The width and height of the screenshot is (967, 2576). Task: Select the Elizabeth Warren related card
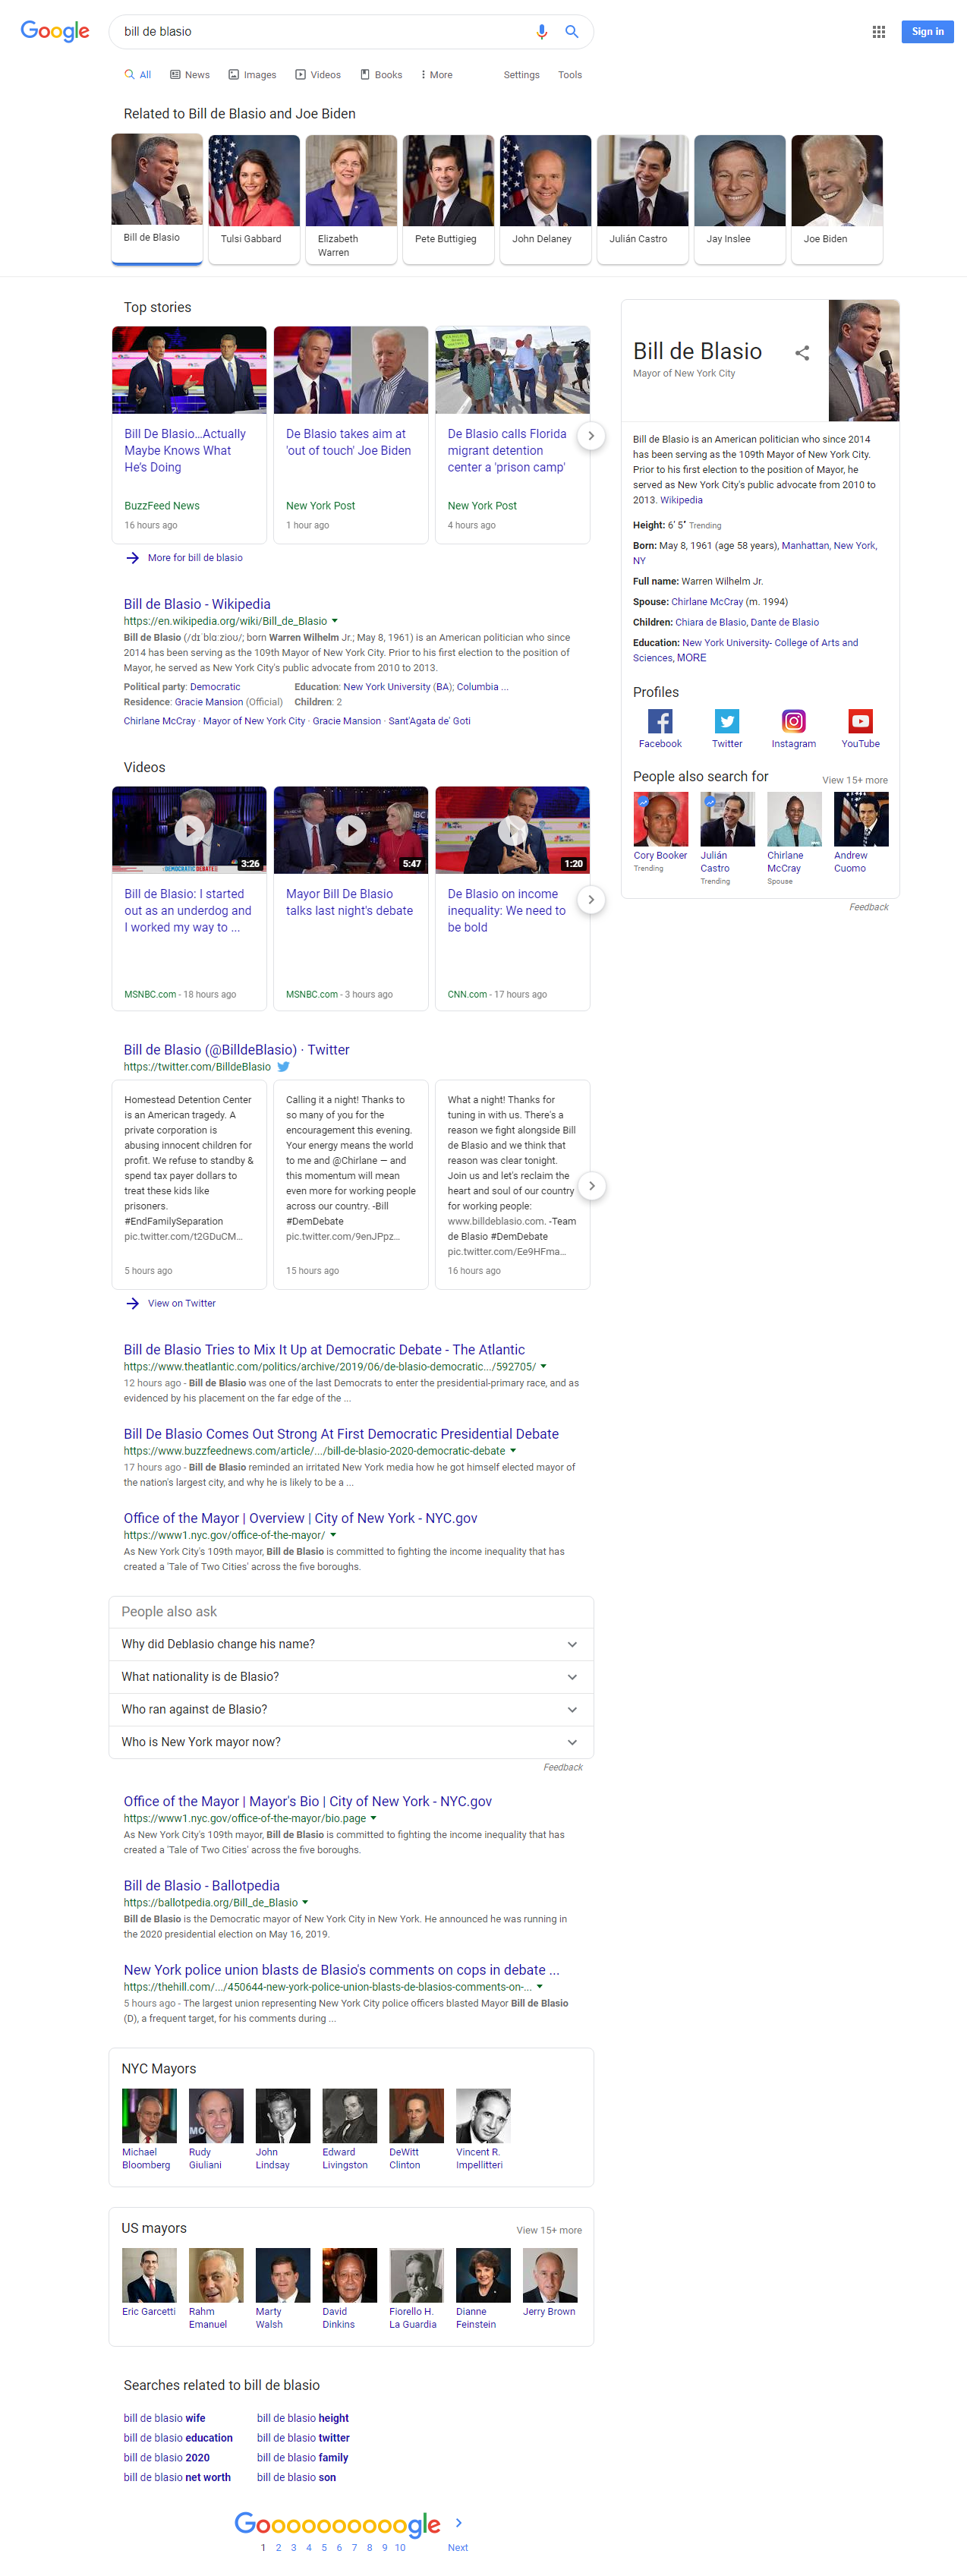coord(350,199)
